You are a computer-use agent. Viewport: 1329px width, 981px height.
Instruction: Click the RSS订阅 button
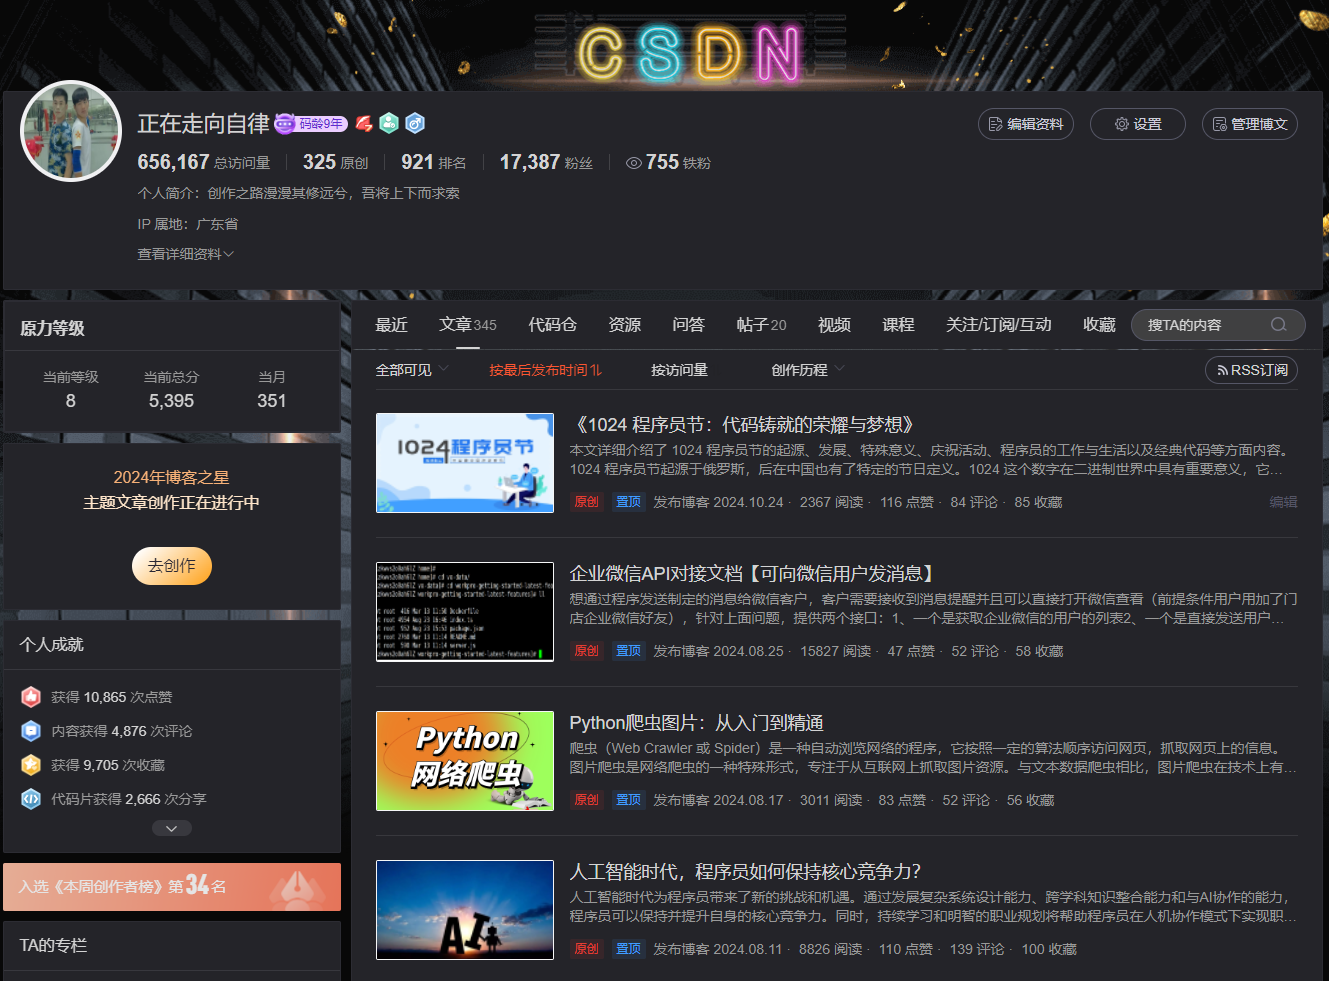click(1252, 370)
